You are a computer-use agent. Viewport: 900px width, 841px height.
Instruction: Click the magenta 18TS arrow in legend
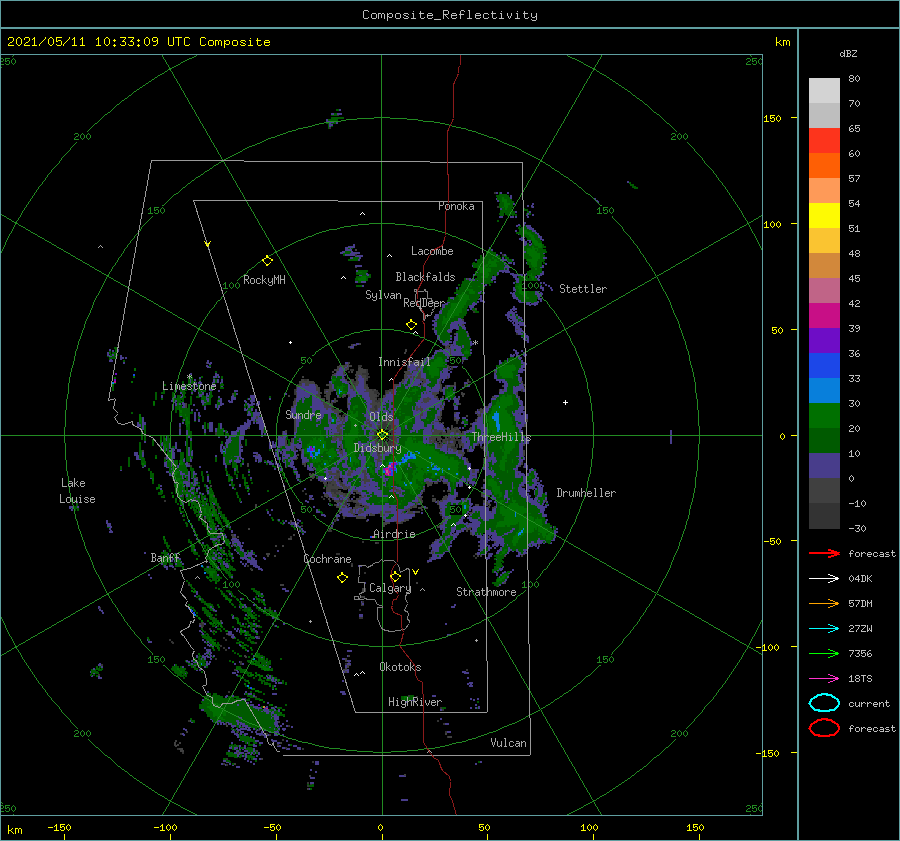[824, 679]
